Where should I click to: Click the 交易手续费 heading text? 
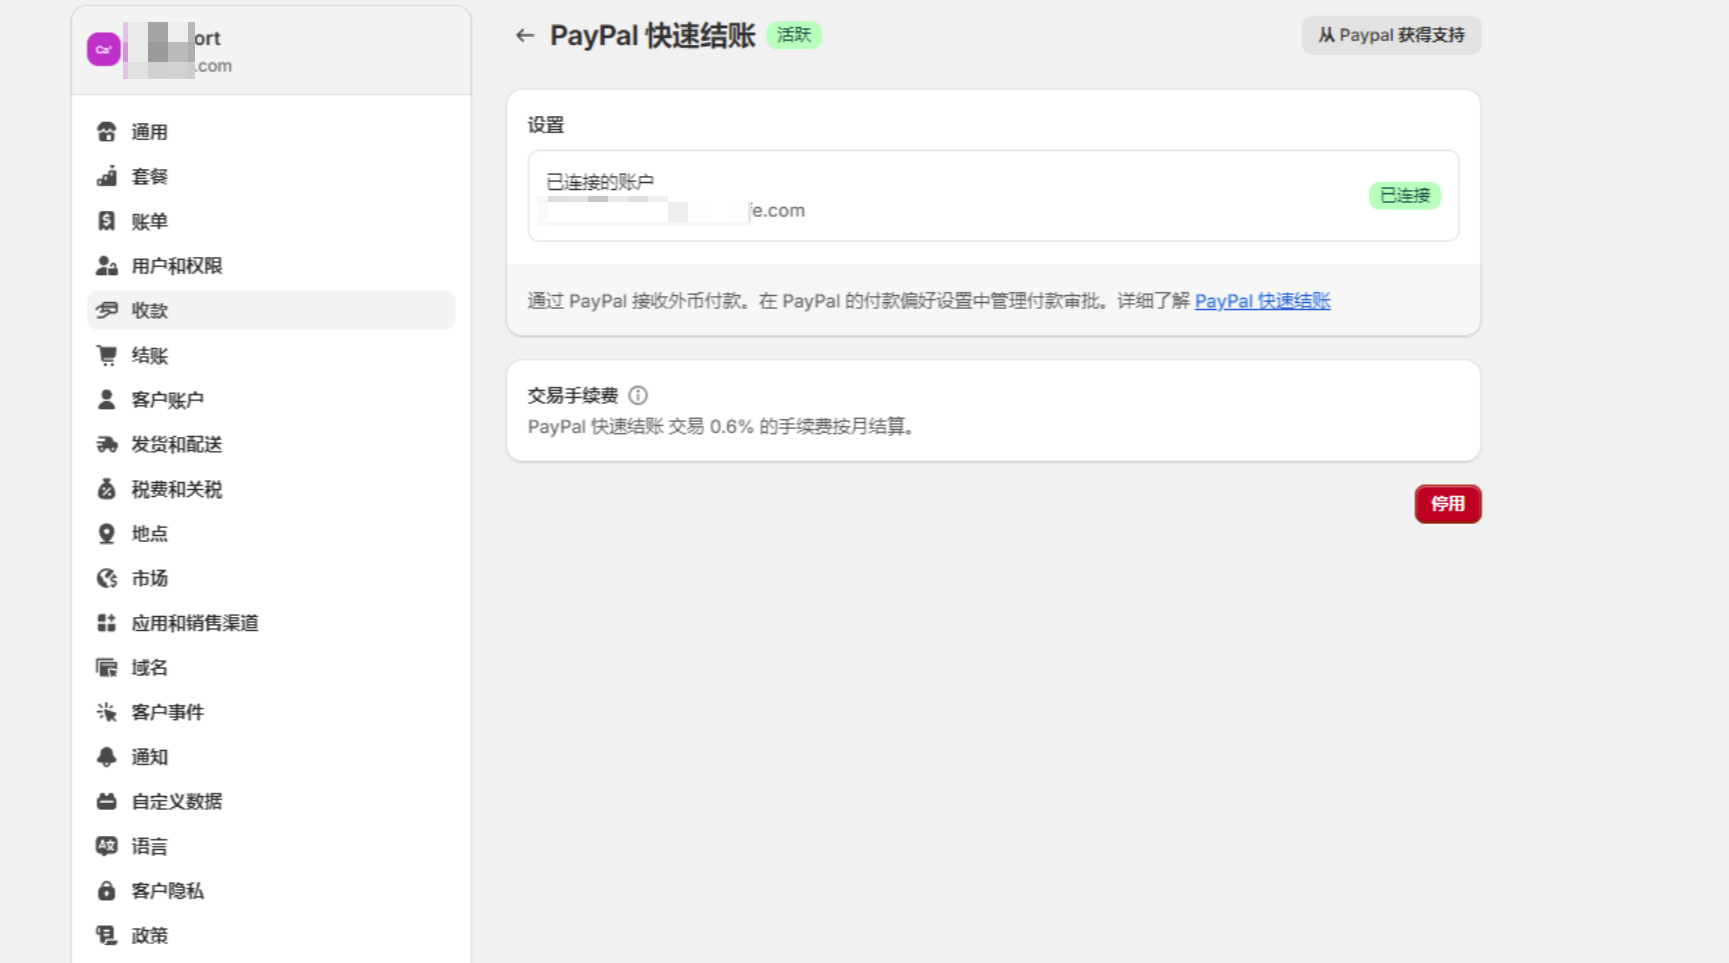573,395
